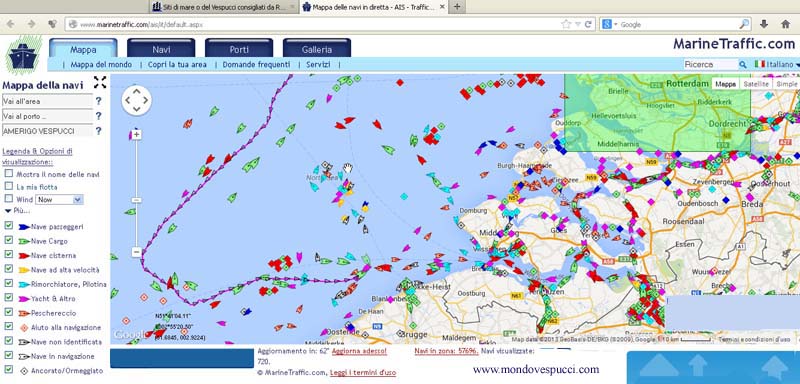Collapse the Più... options expander
800x384 pixels.
(x=17, y=210)
